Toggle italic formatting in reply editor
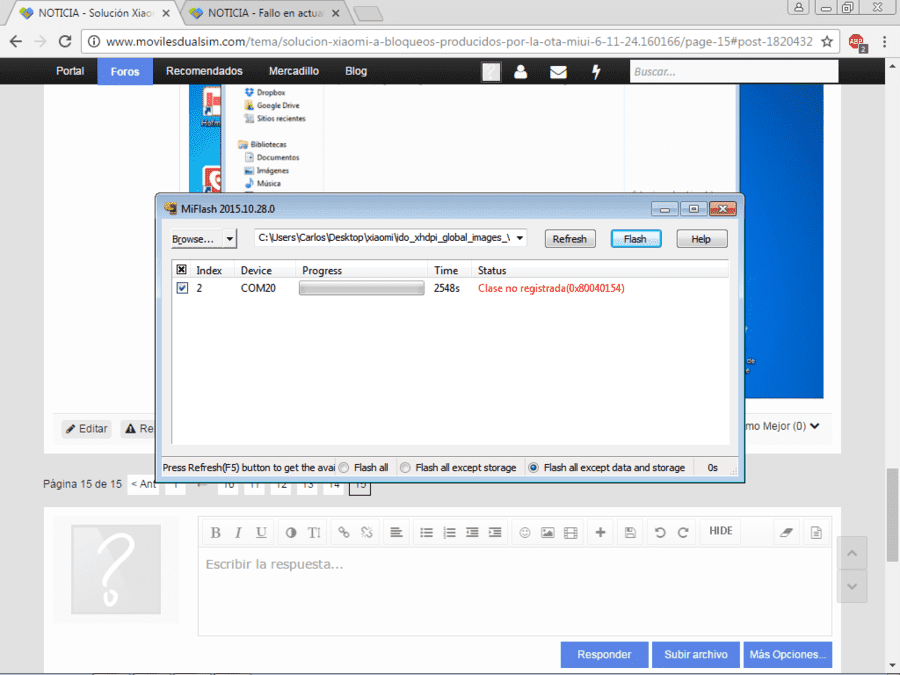900x675 pixels. [x=238, y=533]
